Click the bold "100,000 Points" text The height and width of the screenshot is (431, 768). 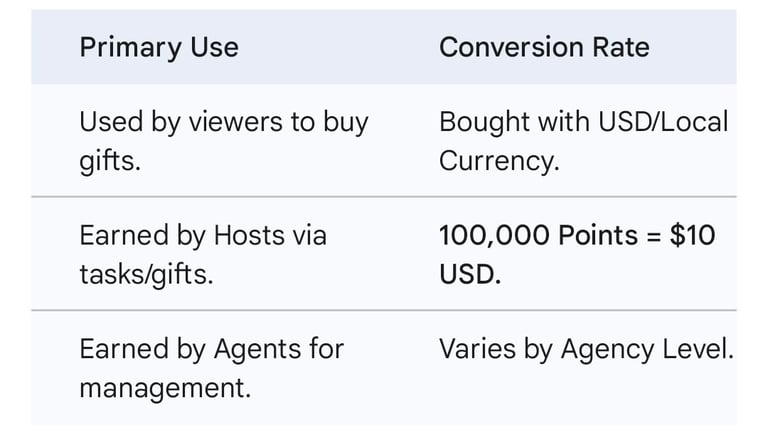pos(538,236)
